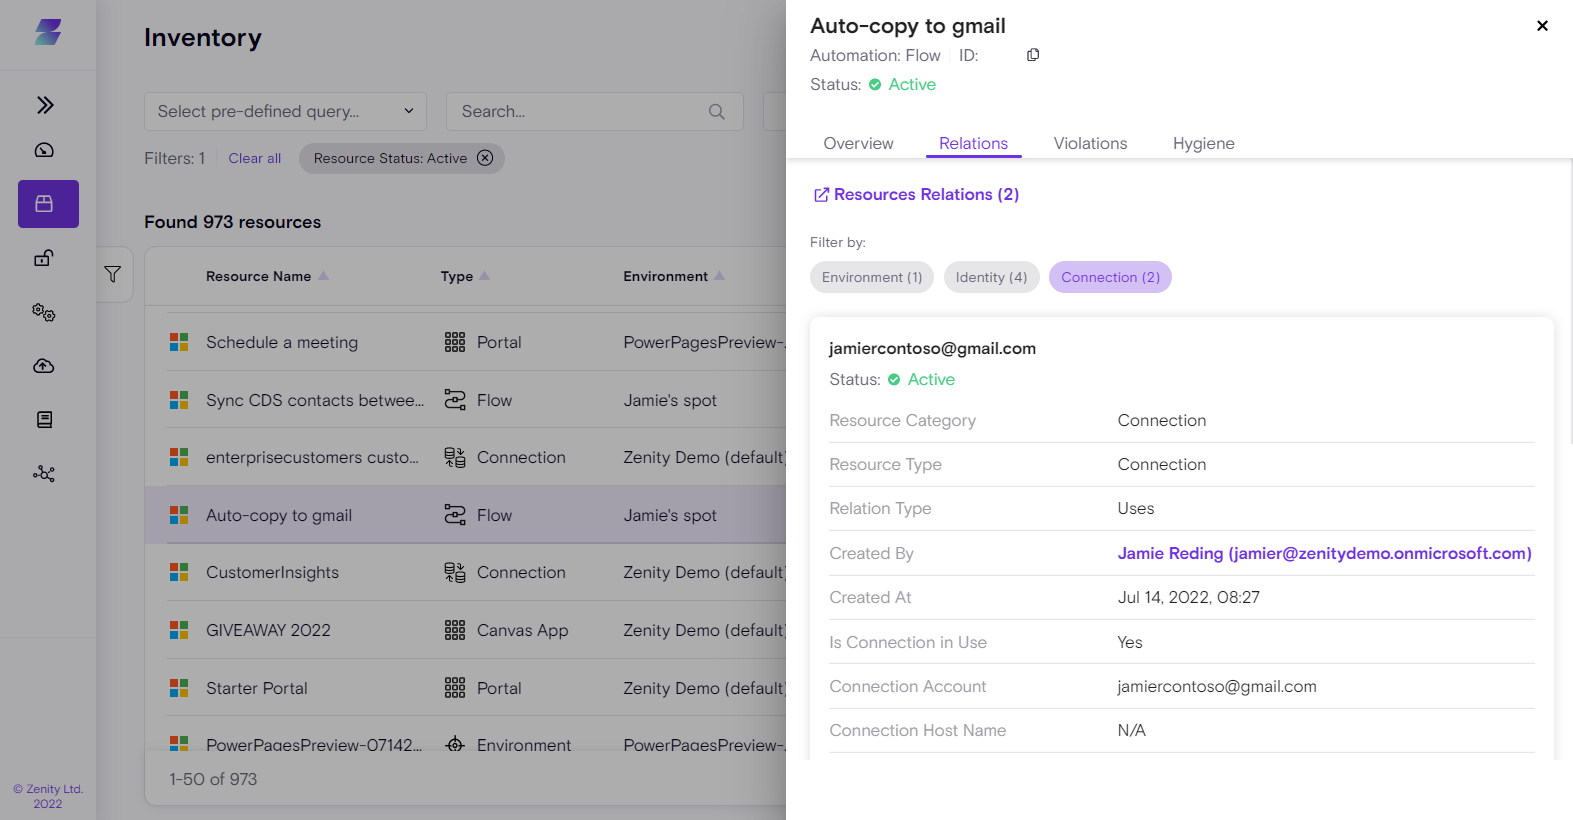Click the unlocked padlock sidebar icon

pos(45,258)
